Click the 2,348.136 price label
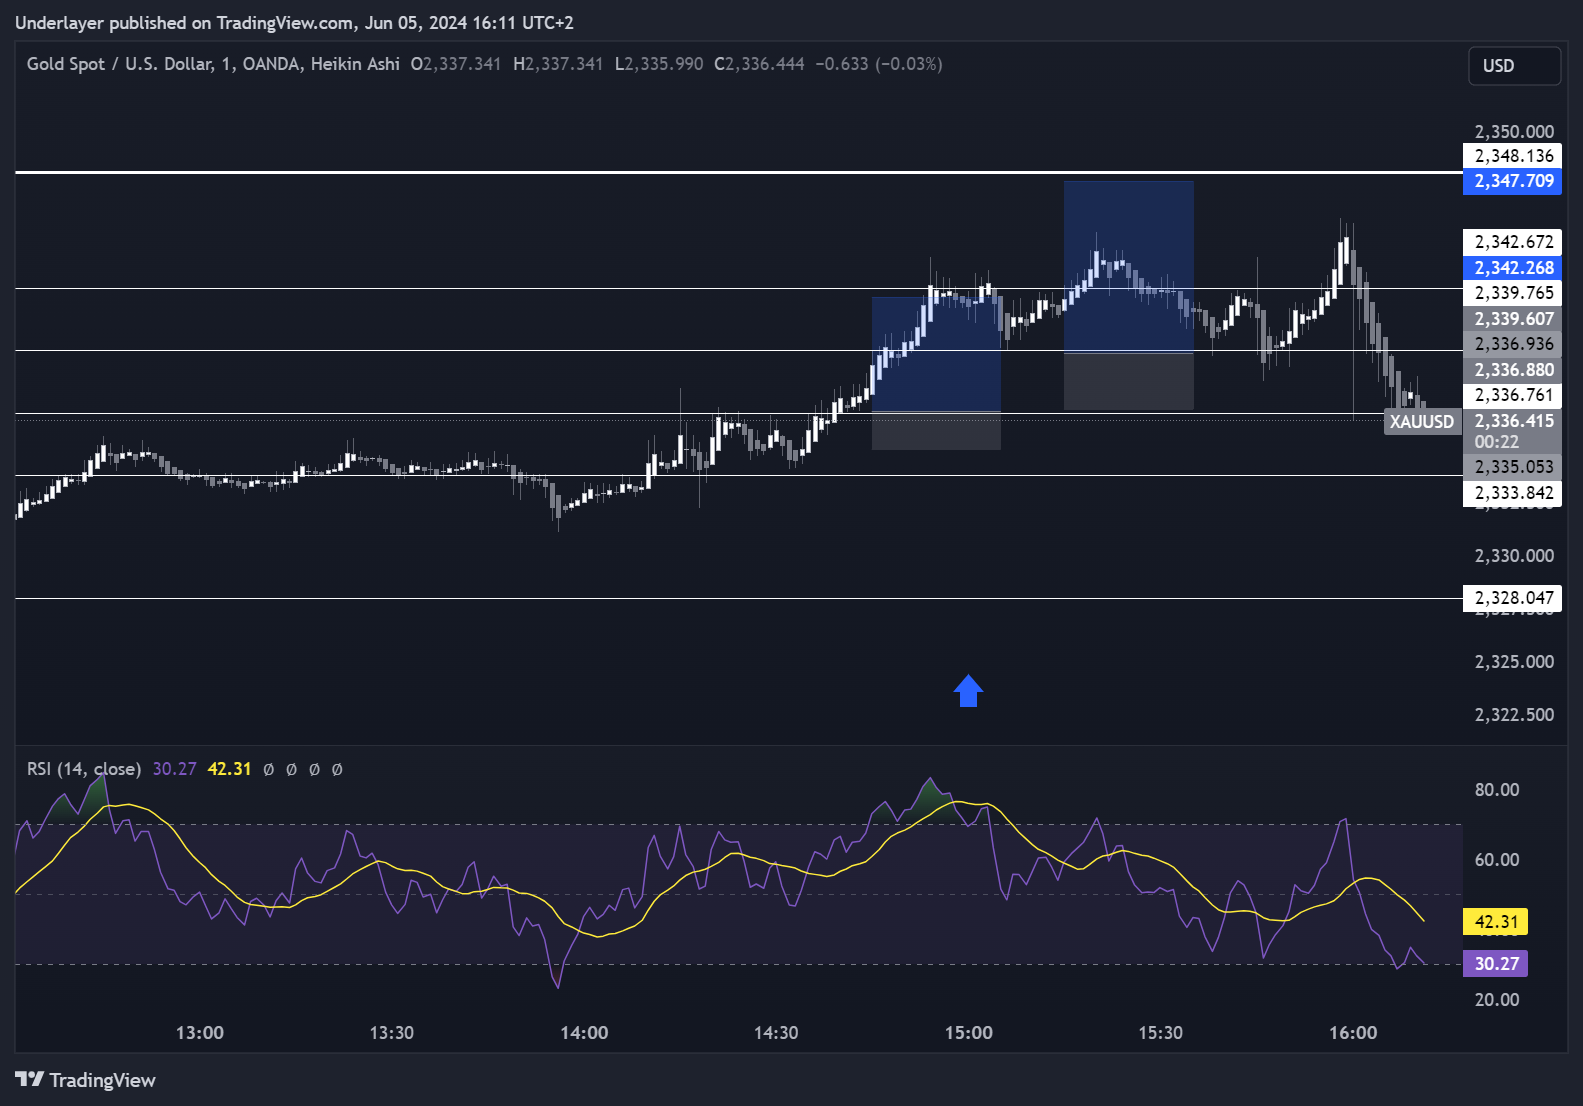This screenshot has height=1106, width=1583. [1512, 156]
